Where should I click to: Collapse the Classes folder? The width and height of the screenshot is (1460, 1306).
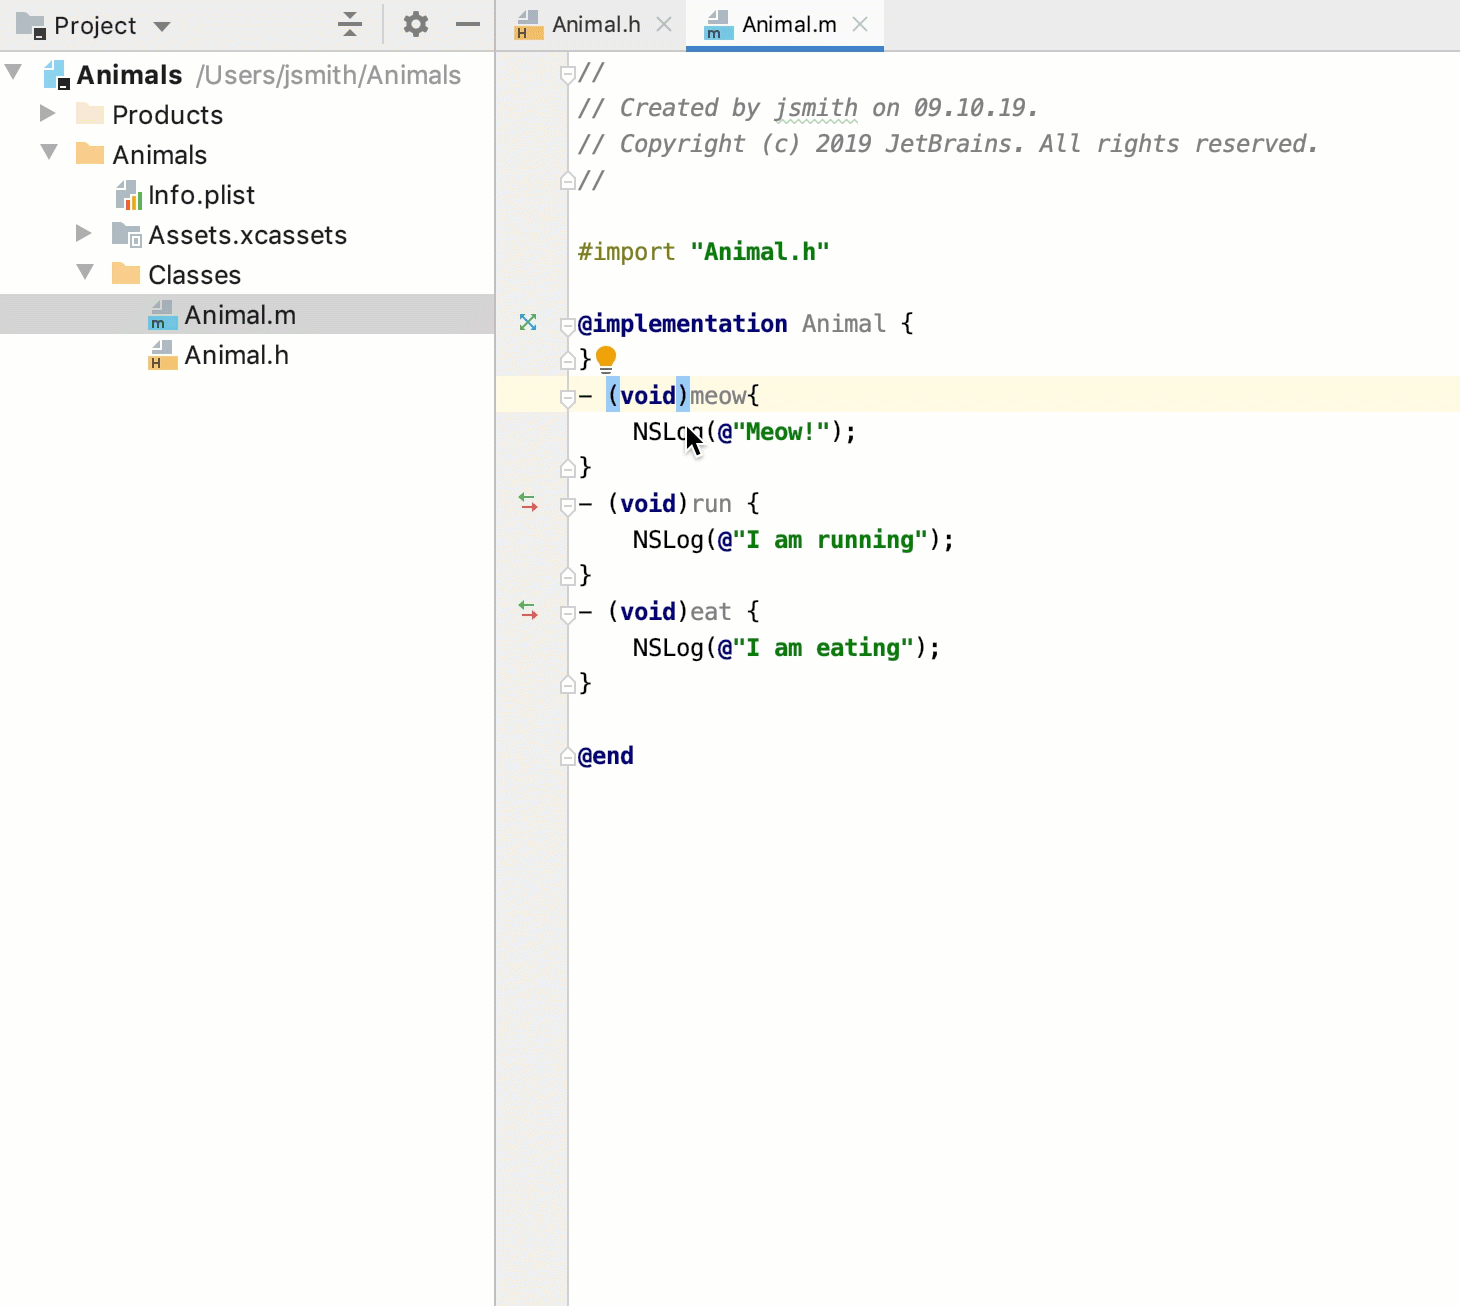pyautogui.click(x=86, y=273)
